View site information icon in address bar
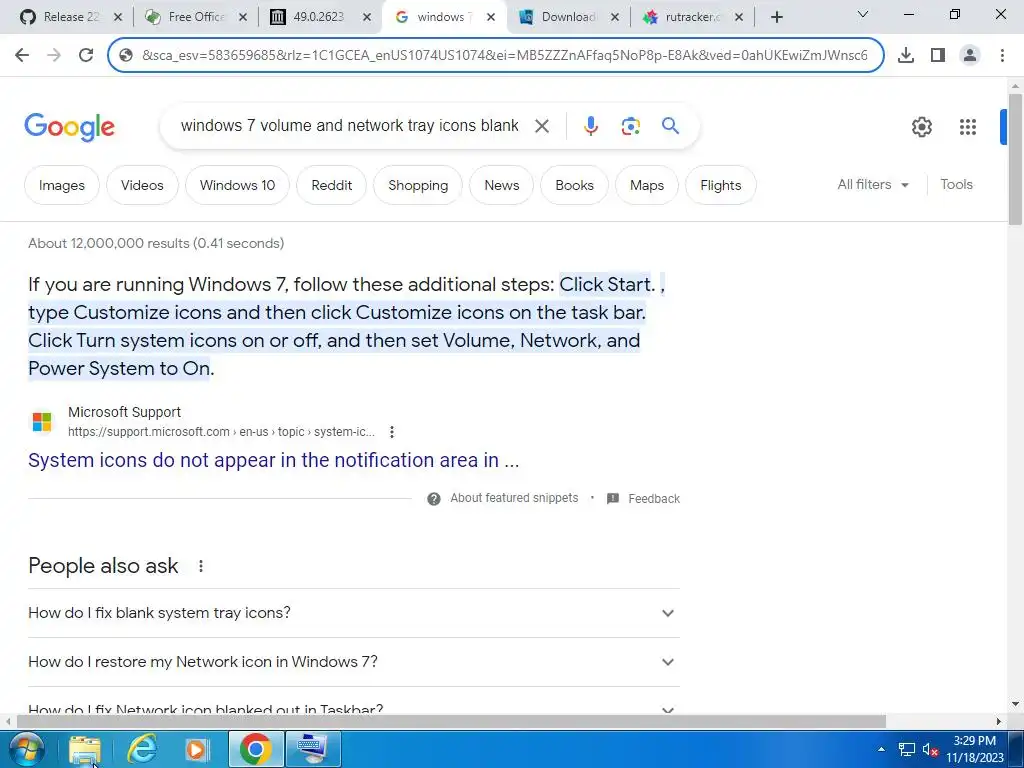Image resolution: width=1024 pixels, height=768 pixels. (127, 55)
